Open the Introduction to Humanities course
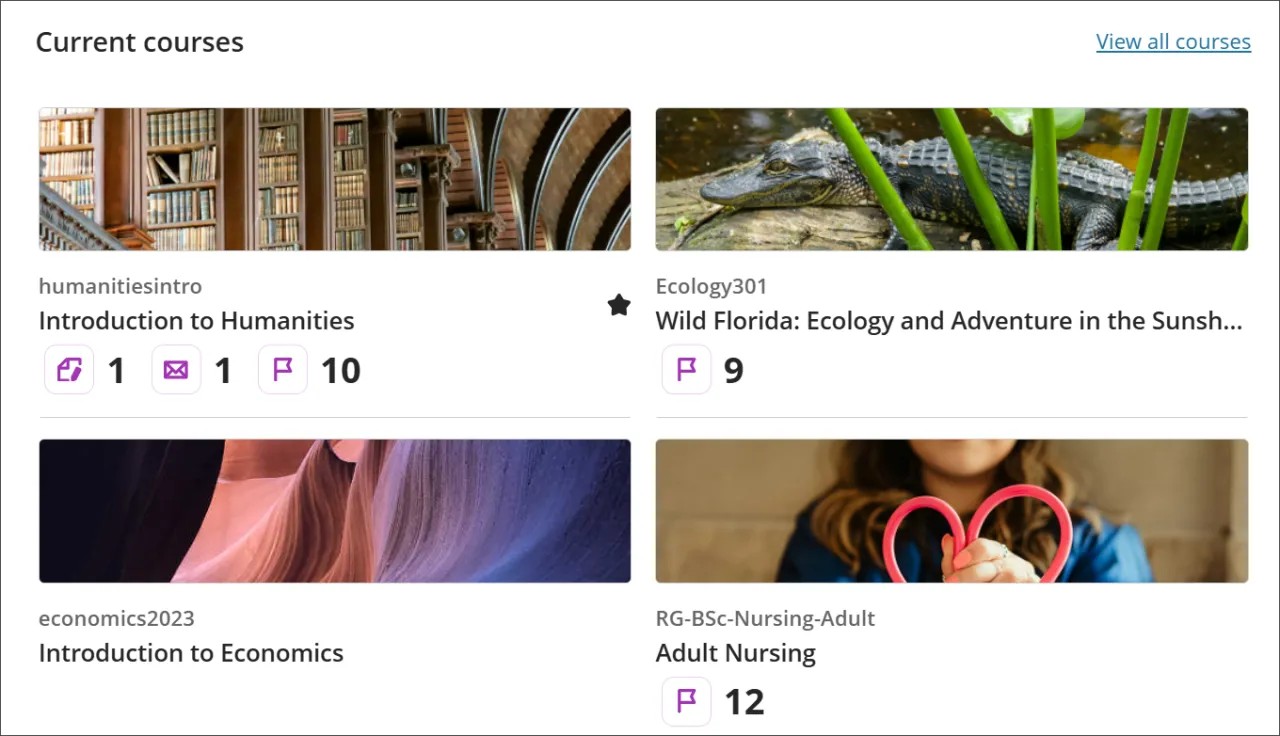 click(196, 321)
